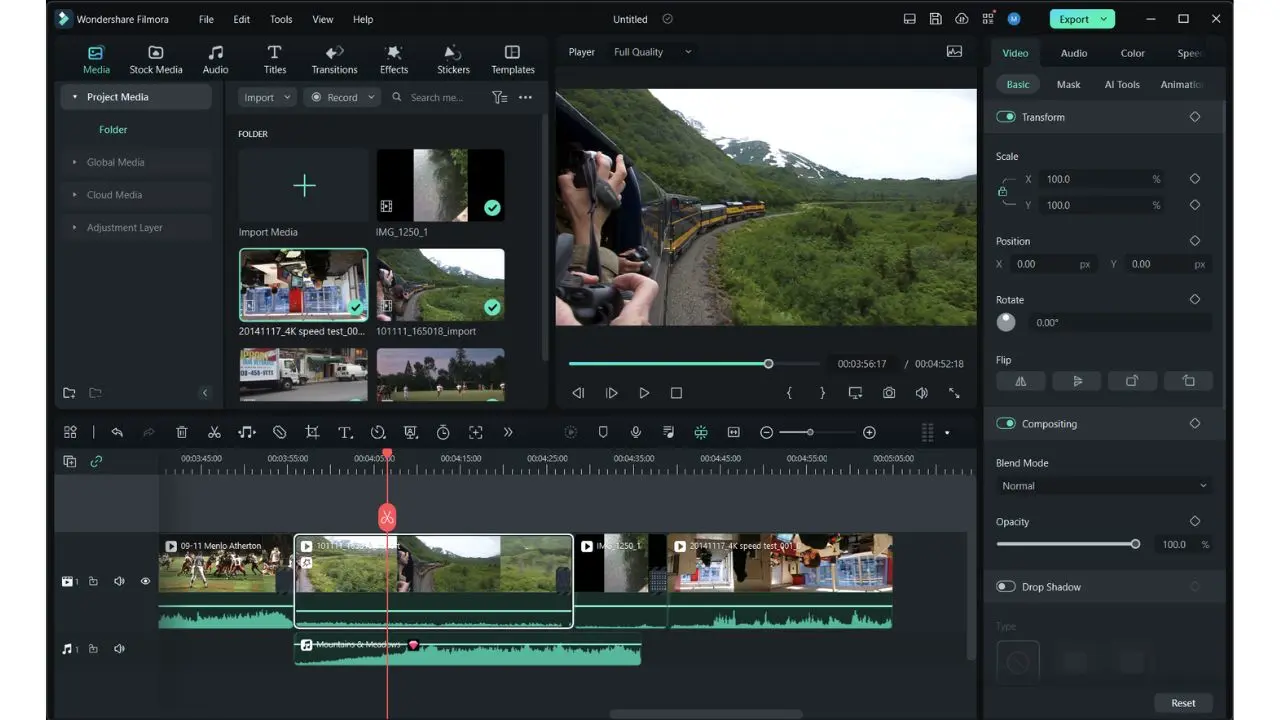This screenshot has height=720, width=1280.
Task: Click the Undo icon in timeline toolbar
Action: point(117,432)
